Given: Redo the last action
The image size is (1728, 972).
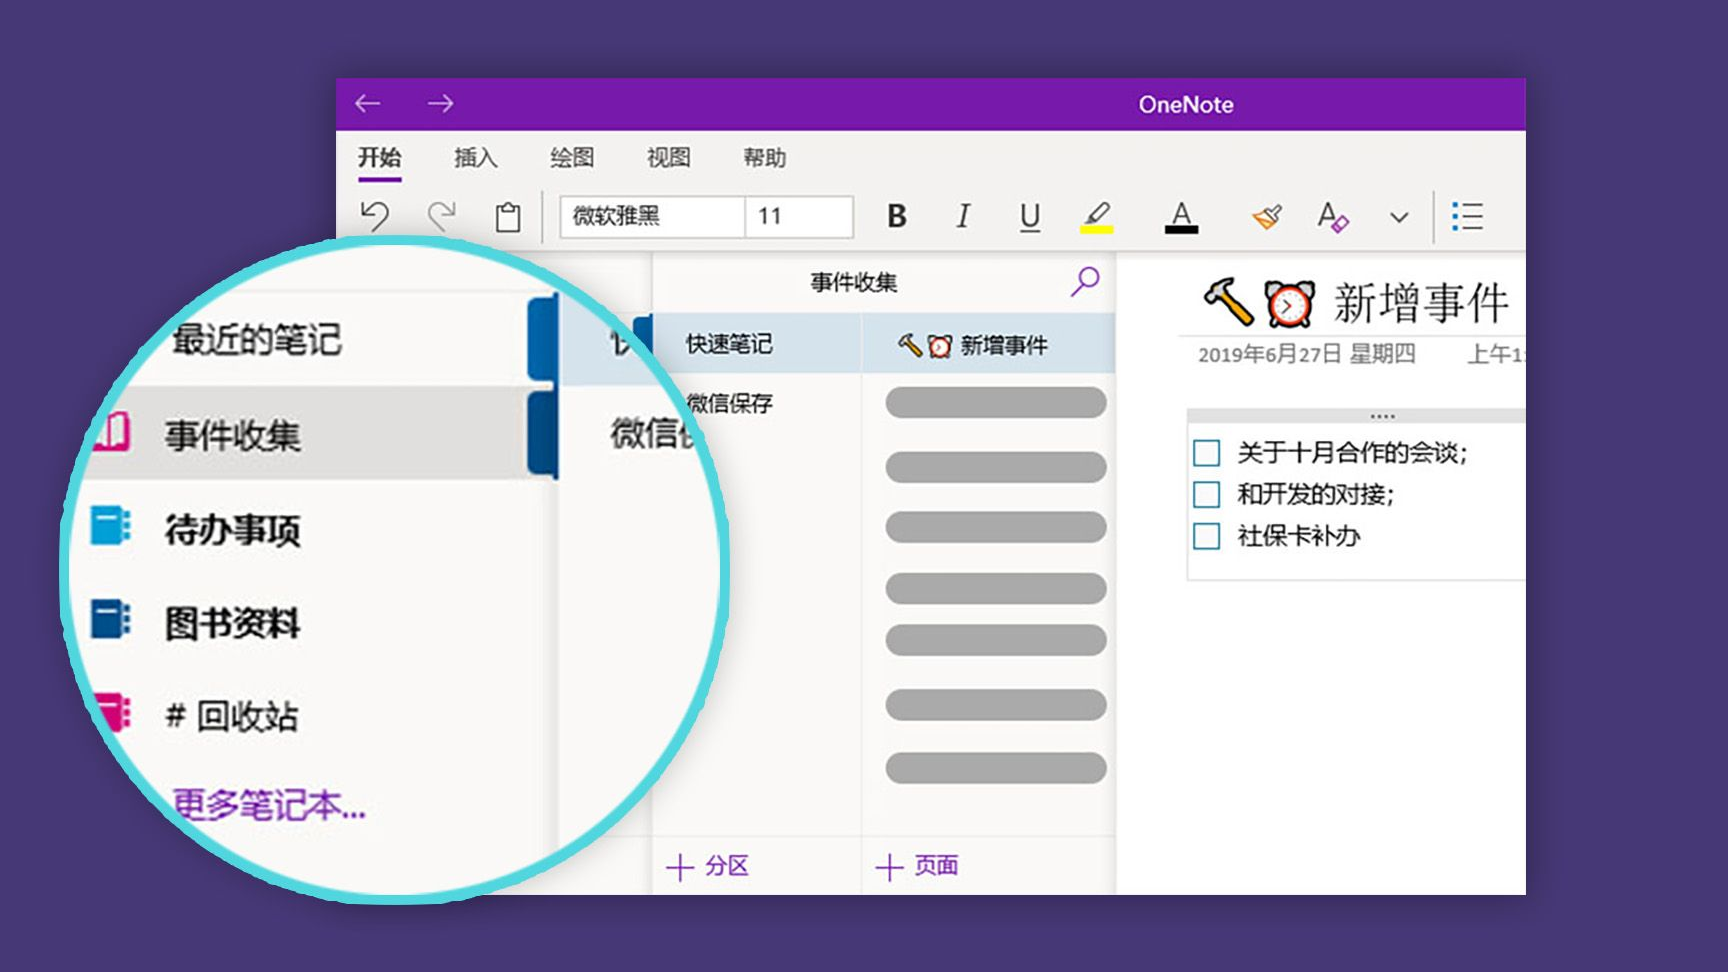Looking at the screenshot, I should pyautogui.click(x=441, y=216).
